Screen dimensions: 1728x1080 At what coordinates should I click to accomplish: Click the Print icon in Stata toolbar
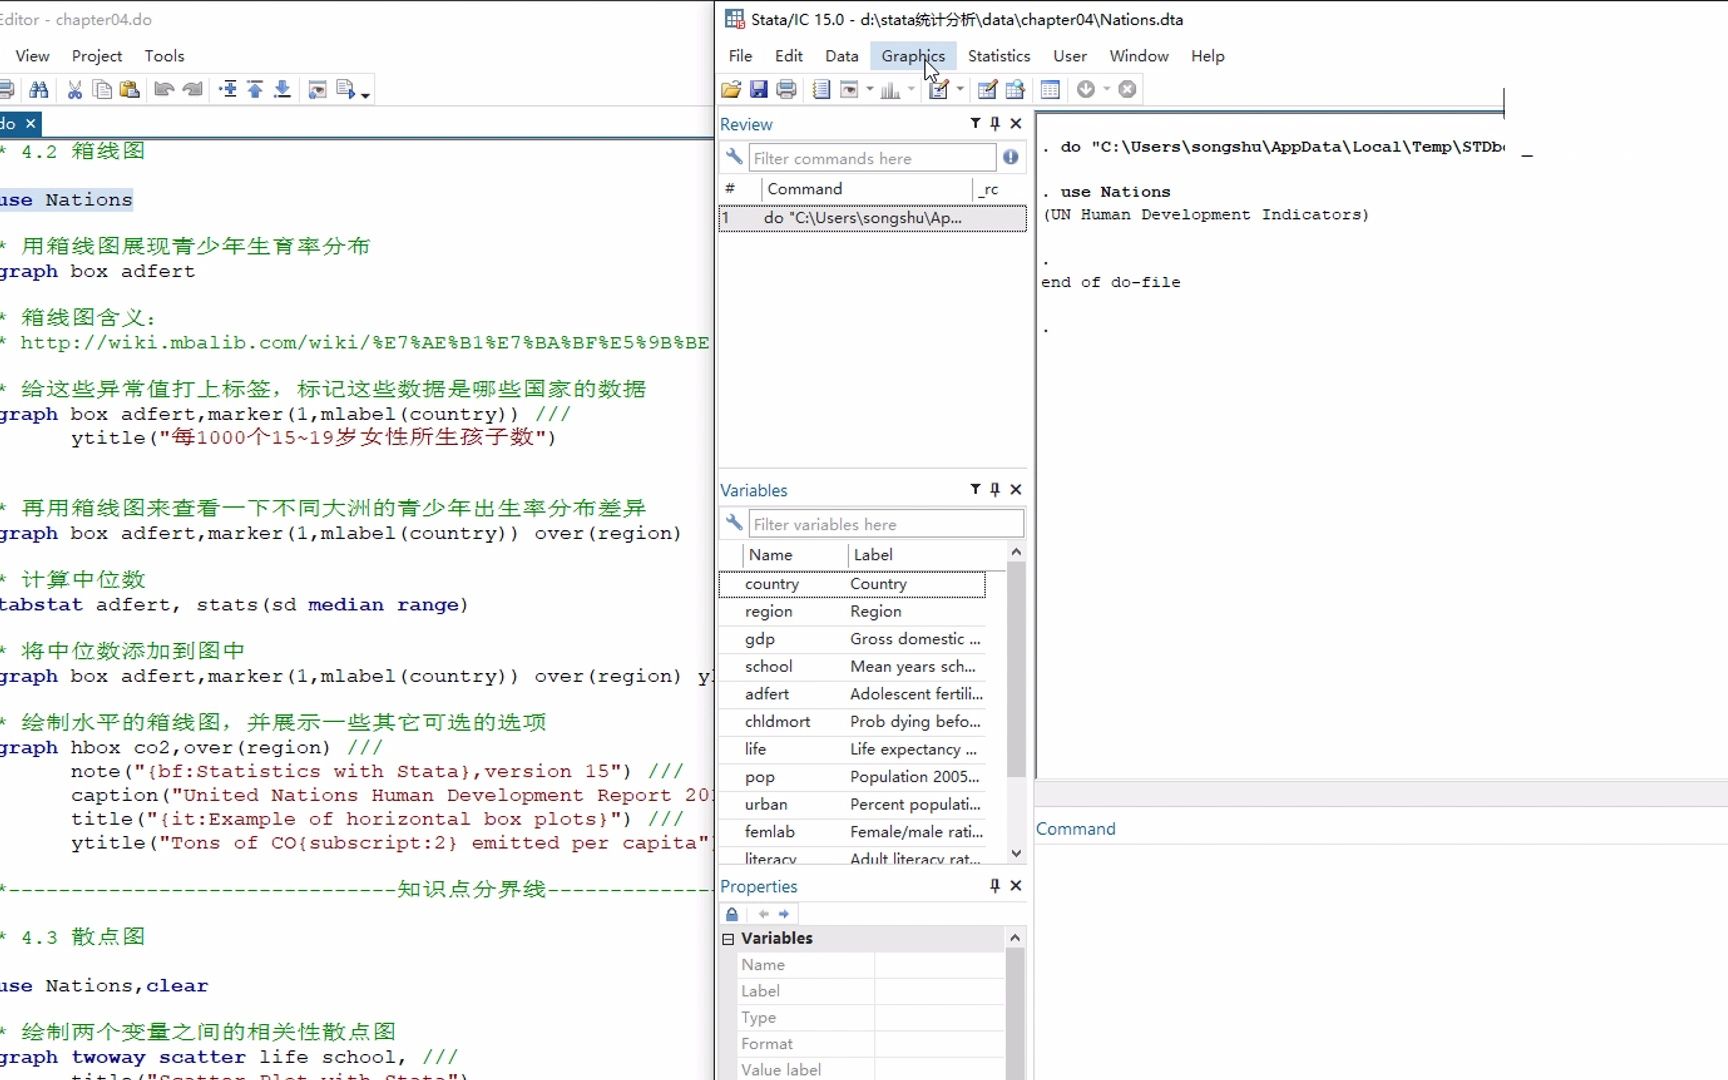[x=787, y=90]
